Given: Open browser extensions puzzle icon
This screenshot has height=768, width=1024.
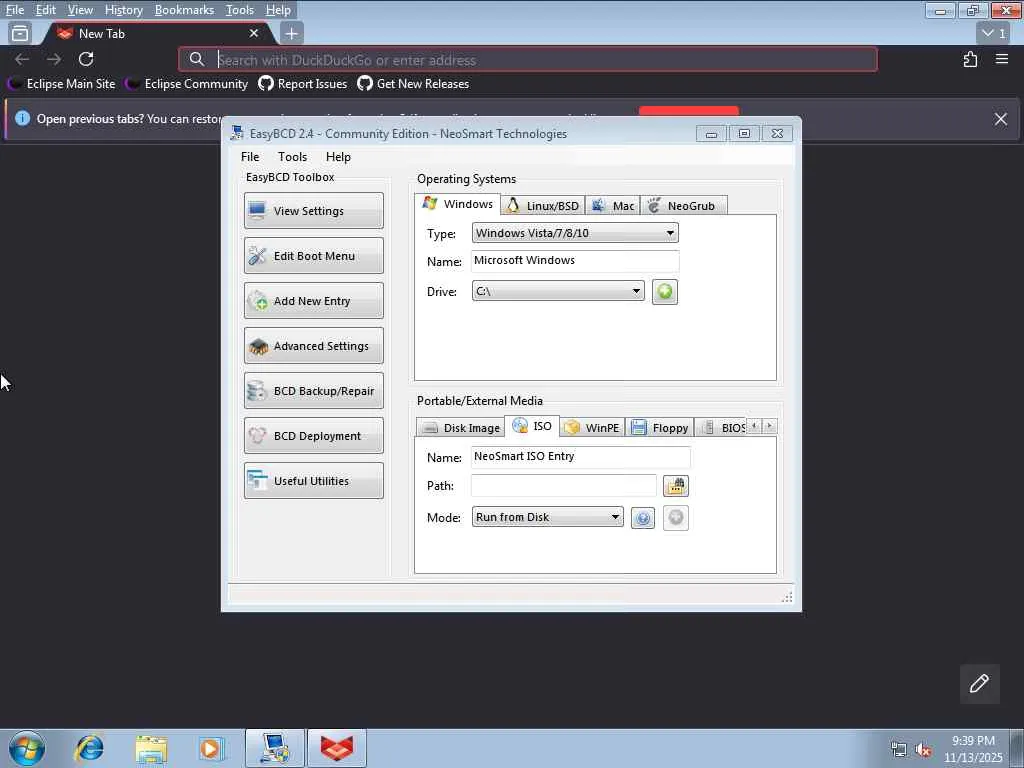Looking at the screenshot, I should (970, 59).
